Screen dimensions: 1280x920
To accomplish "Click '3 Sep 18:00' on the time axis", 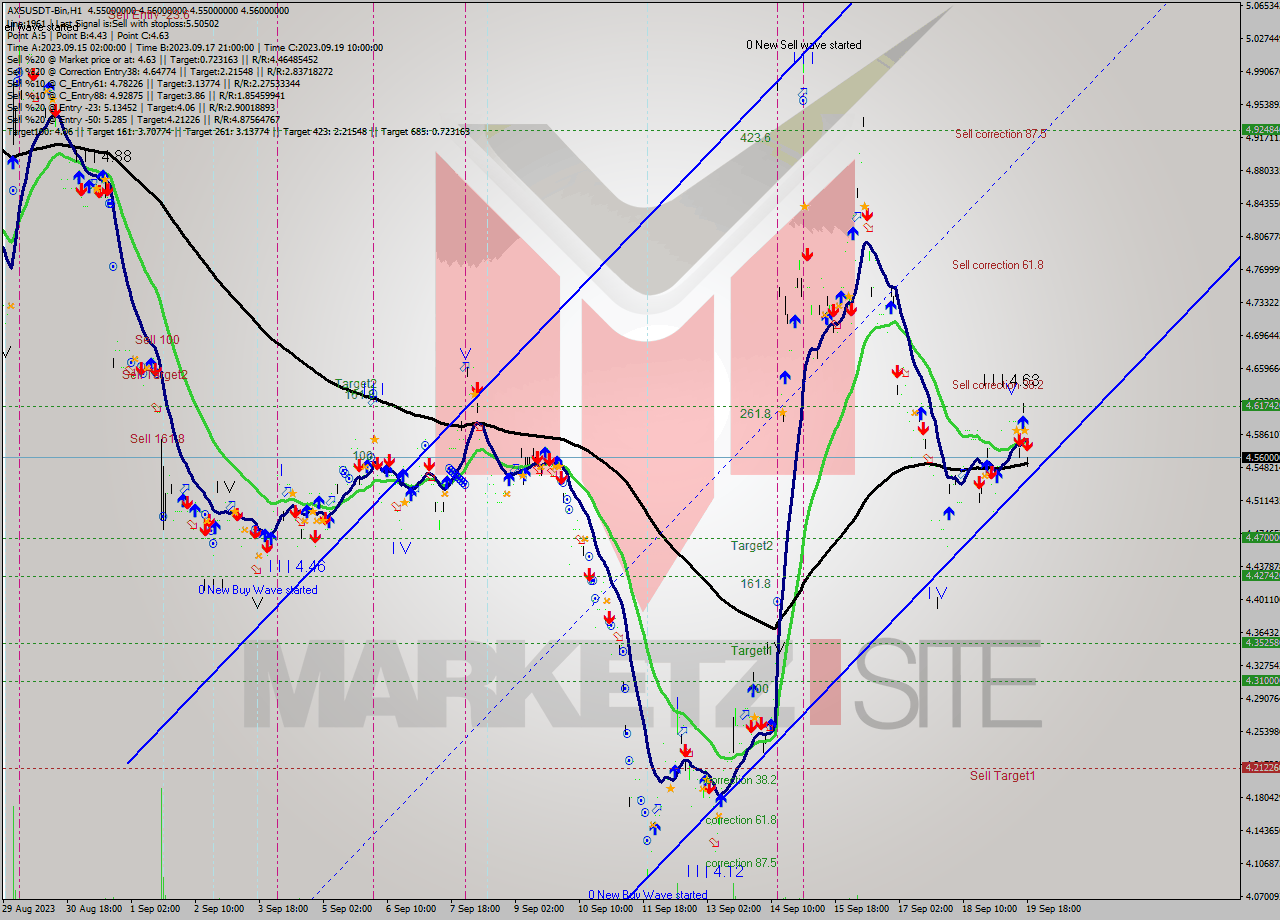I will (283, 909).
